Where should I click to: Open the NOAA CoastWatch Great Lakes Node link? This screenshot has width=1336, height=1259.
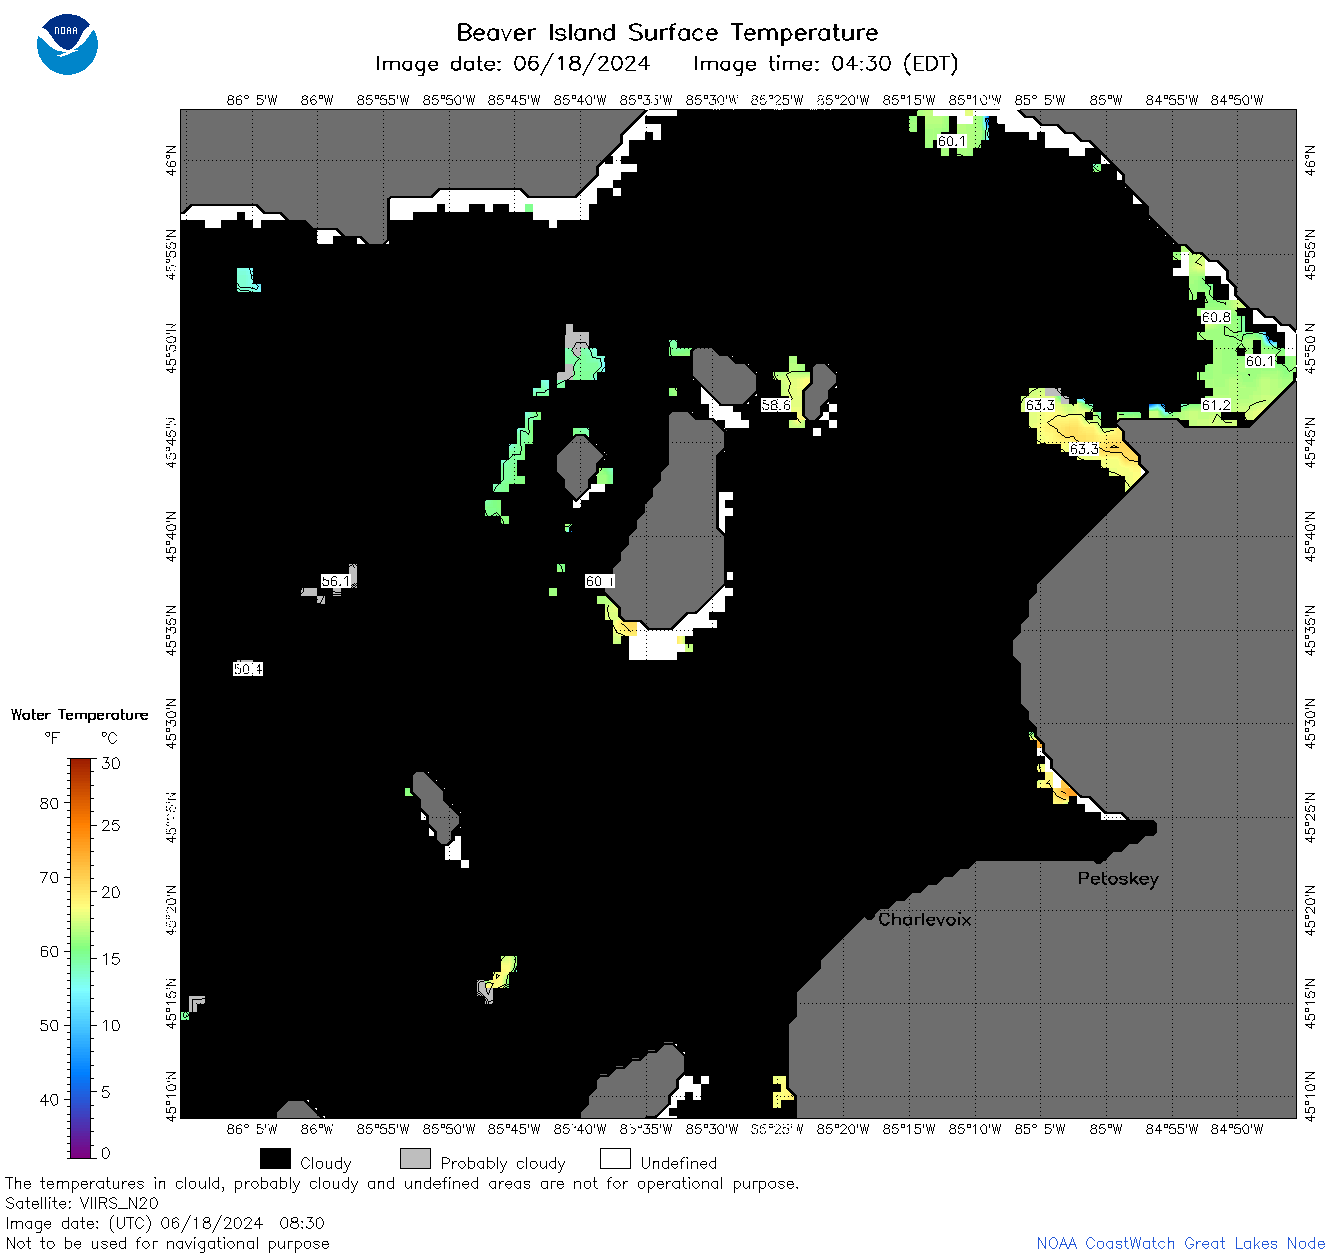click(1181, 1244)
